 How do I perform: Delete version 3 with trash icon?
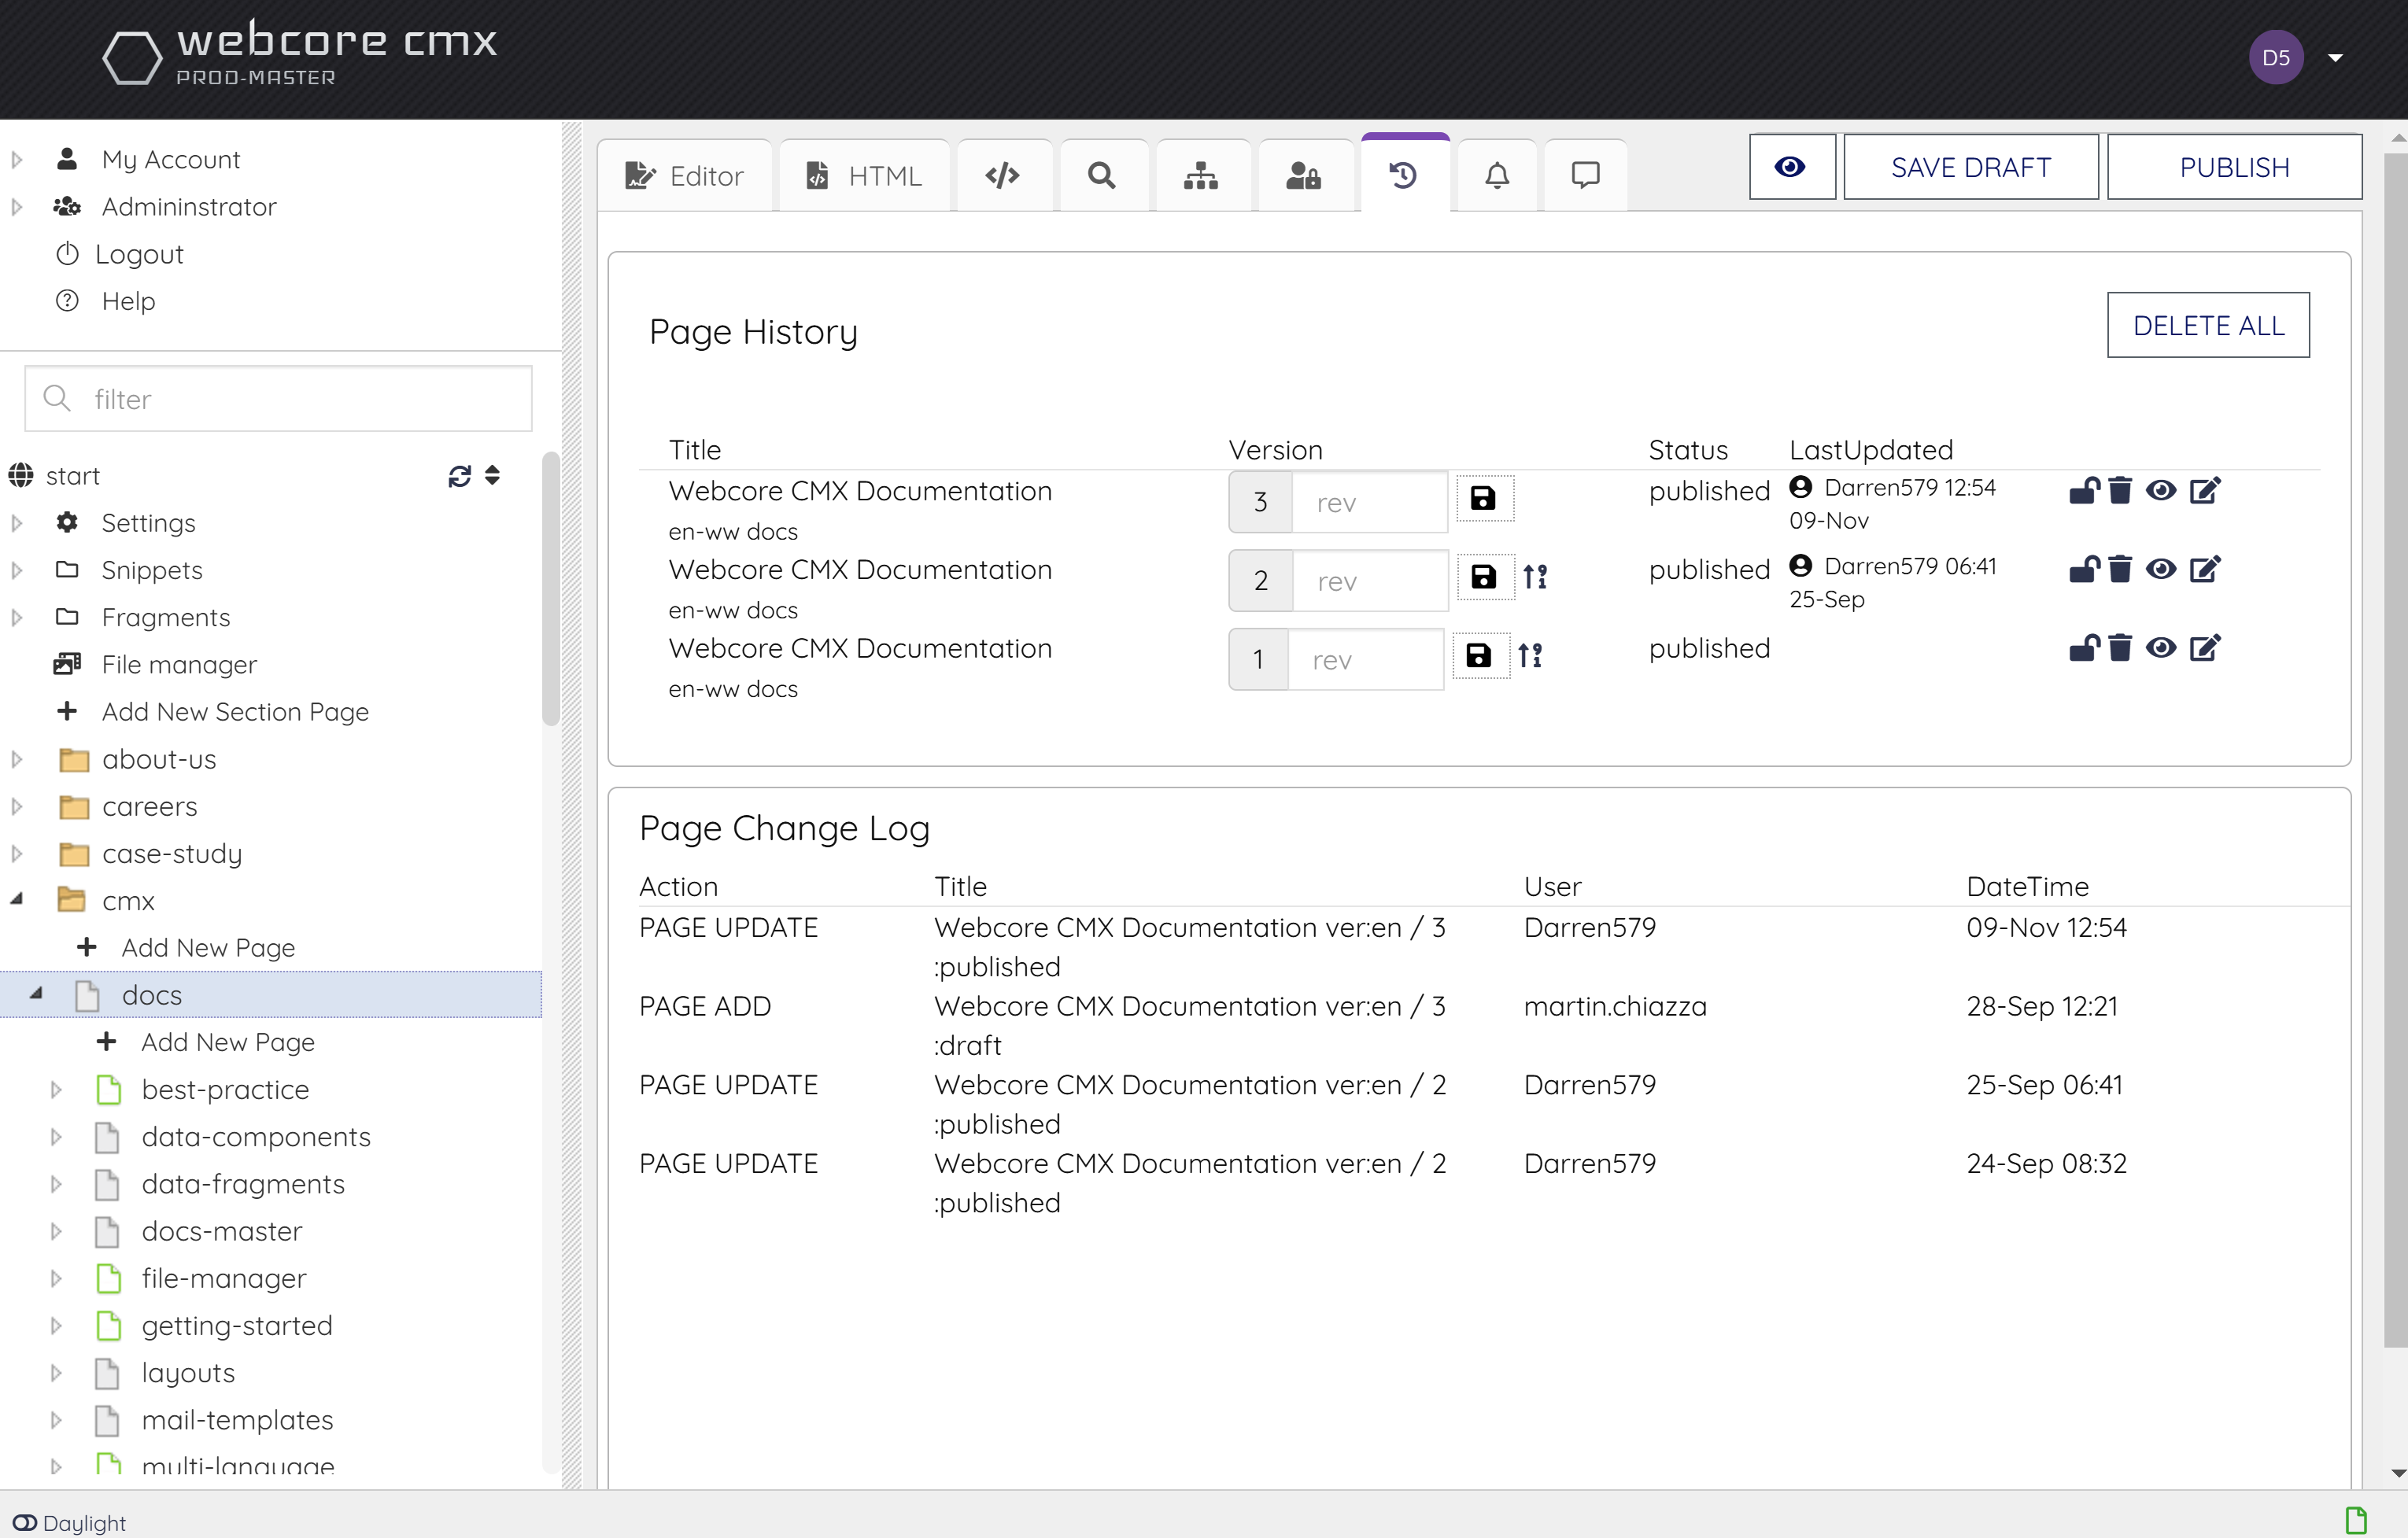click(2119, 490)
